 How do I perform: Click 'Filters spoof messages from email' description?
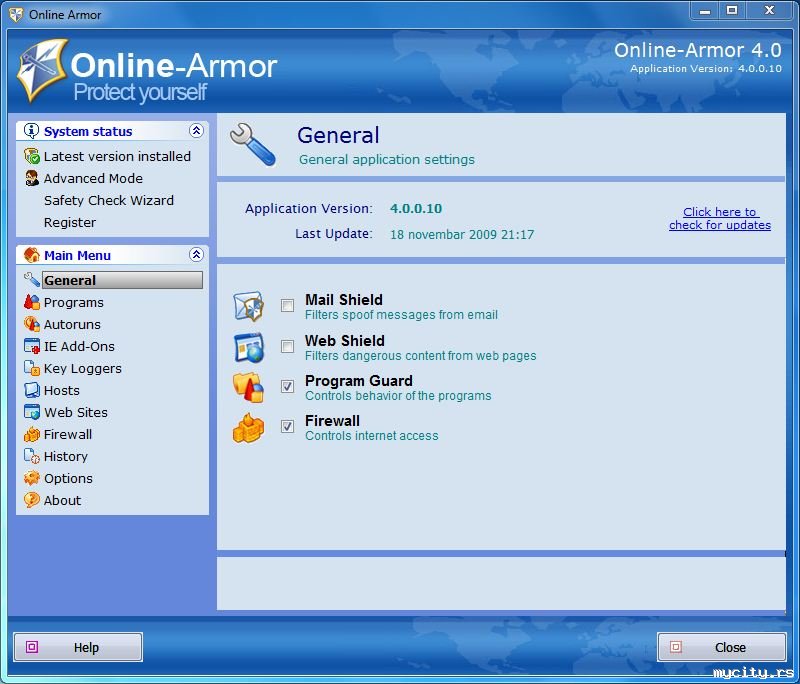pyautogui.click(x=402, y=315)
